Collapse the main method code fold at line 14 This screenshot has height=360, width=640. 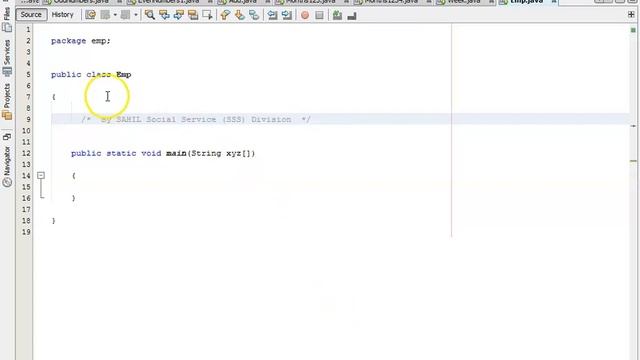click(41, 176)
